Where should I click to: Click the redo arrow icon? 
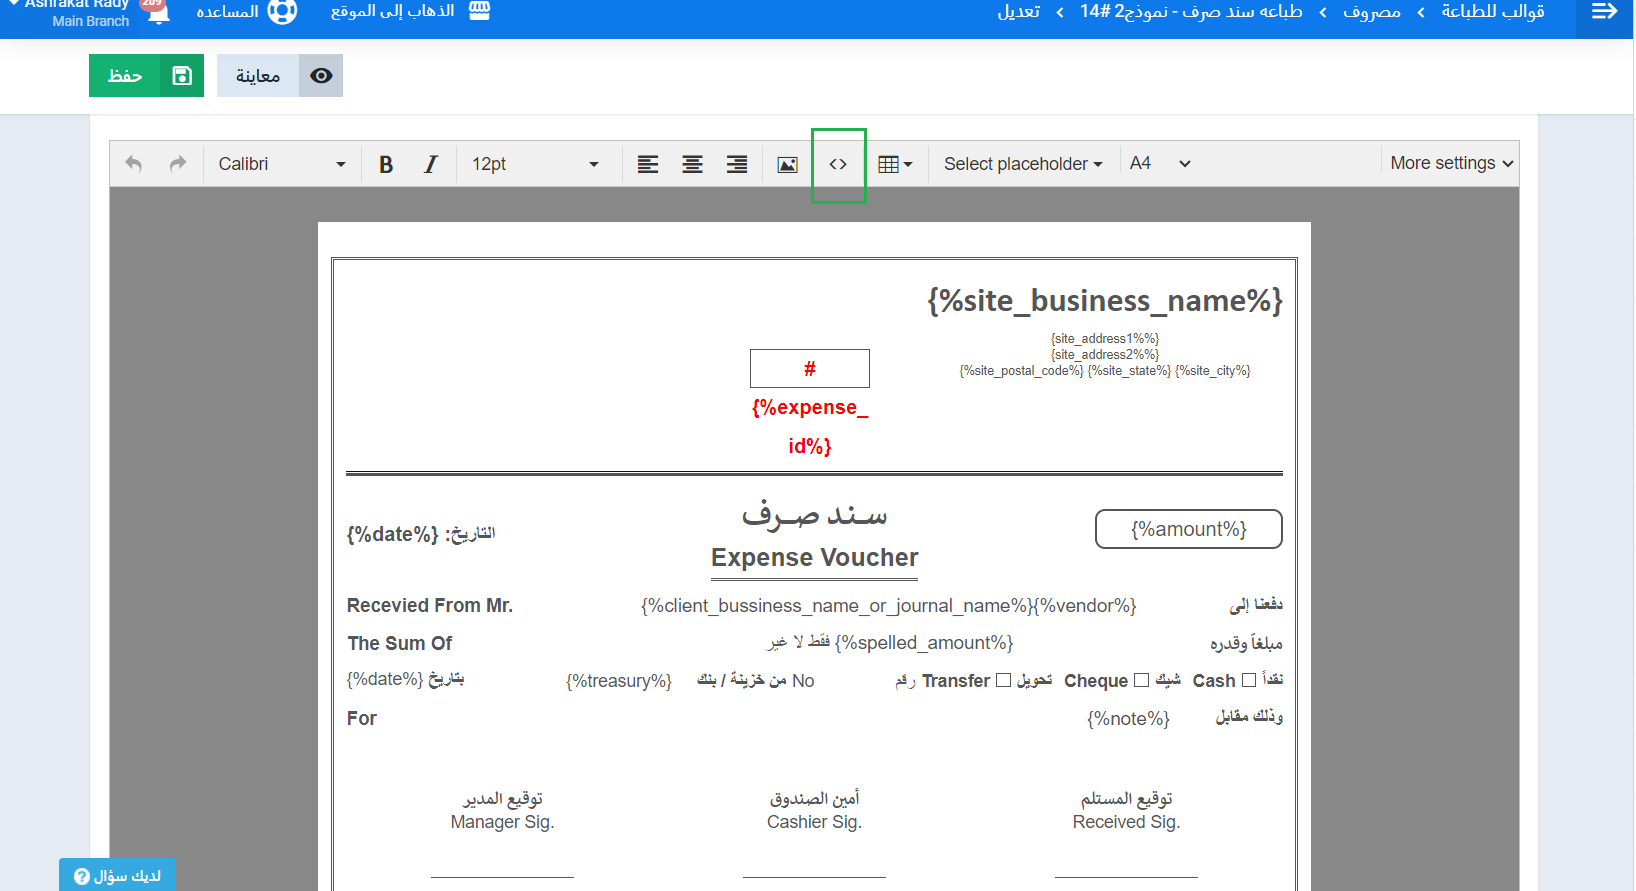tap(178, 164)
